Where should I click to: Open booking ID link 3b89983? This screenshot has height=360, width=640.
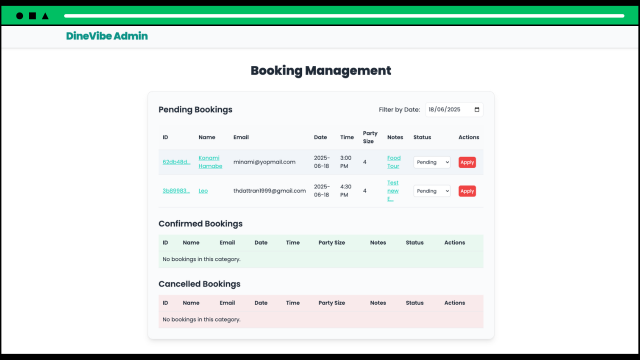coord(176,191)
